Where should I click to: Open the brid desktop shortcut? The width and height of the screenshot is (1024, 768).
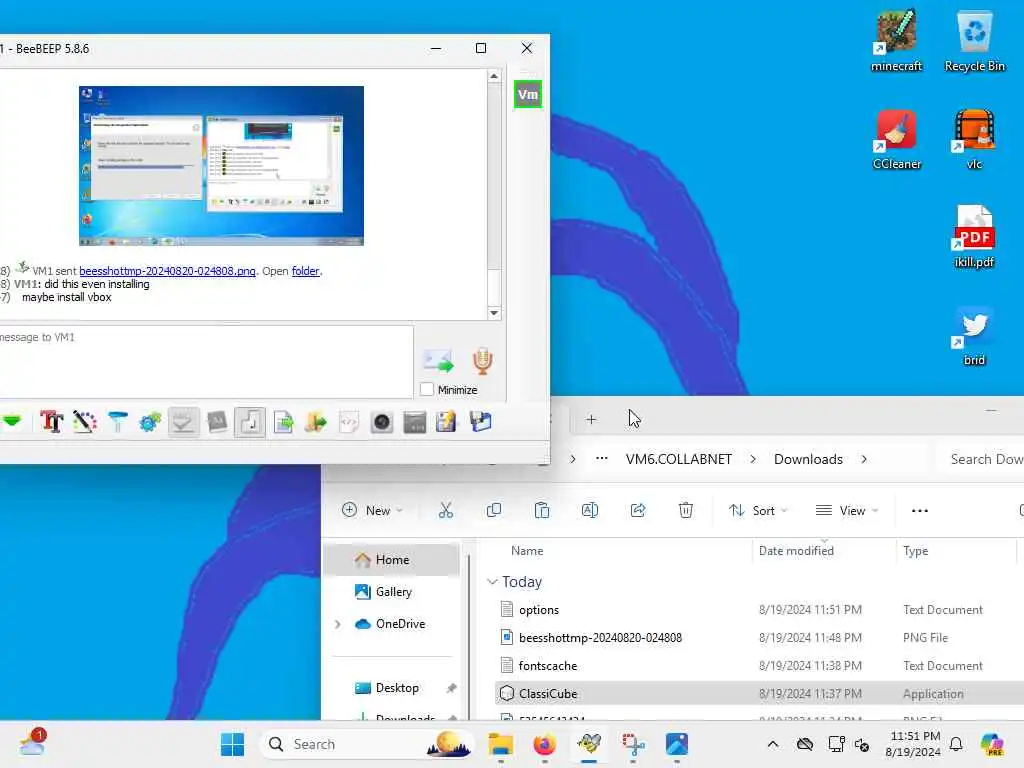pos(974,336)
